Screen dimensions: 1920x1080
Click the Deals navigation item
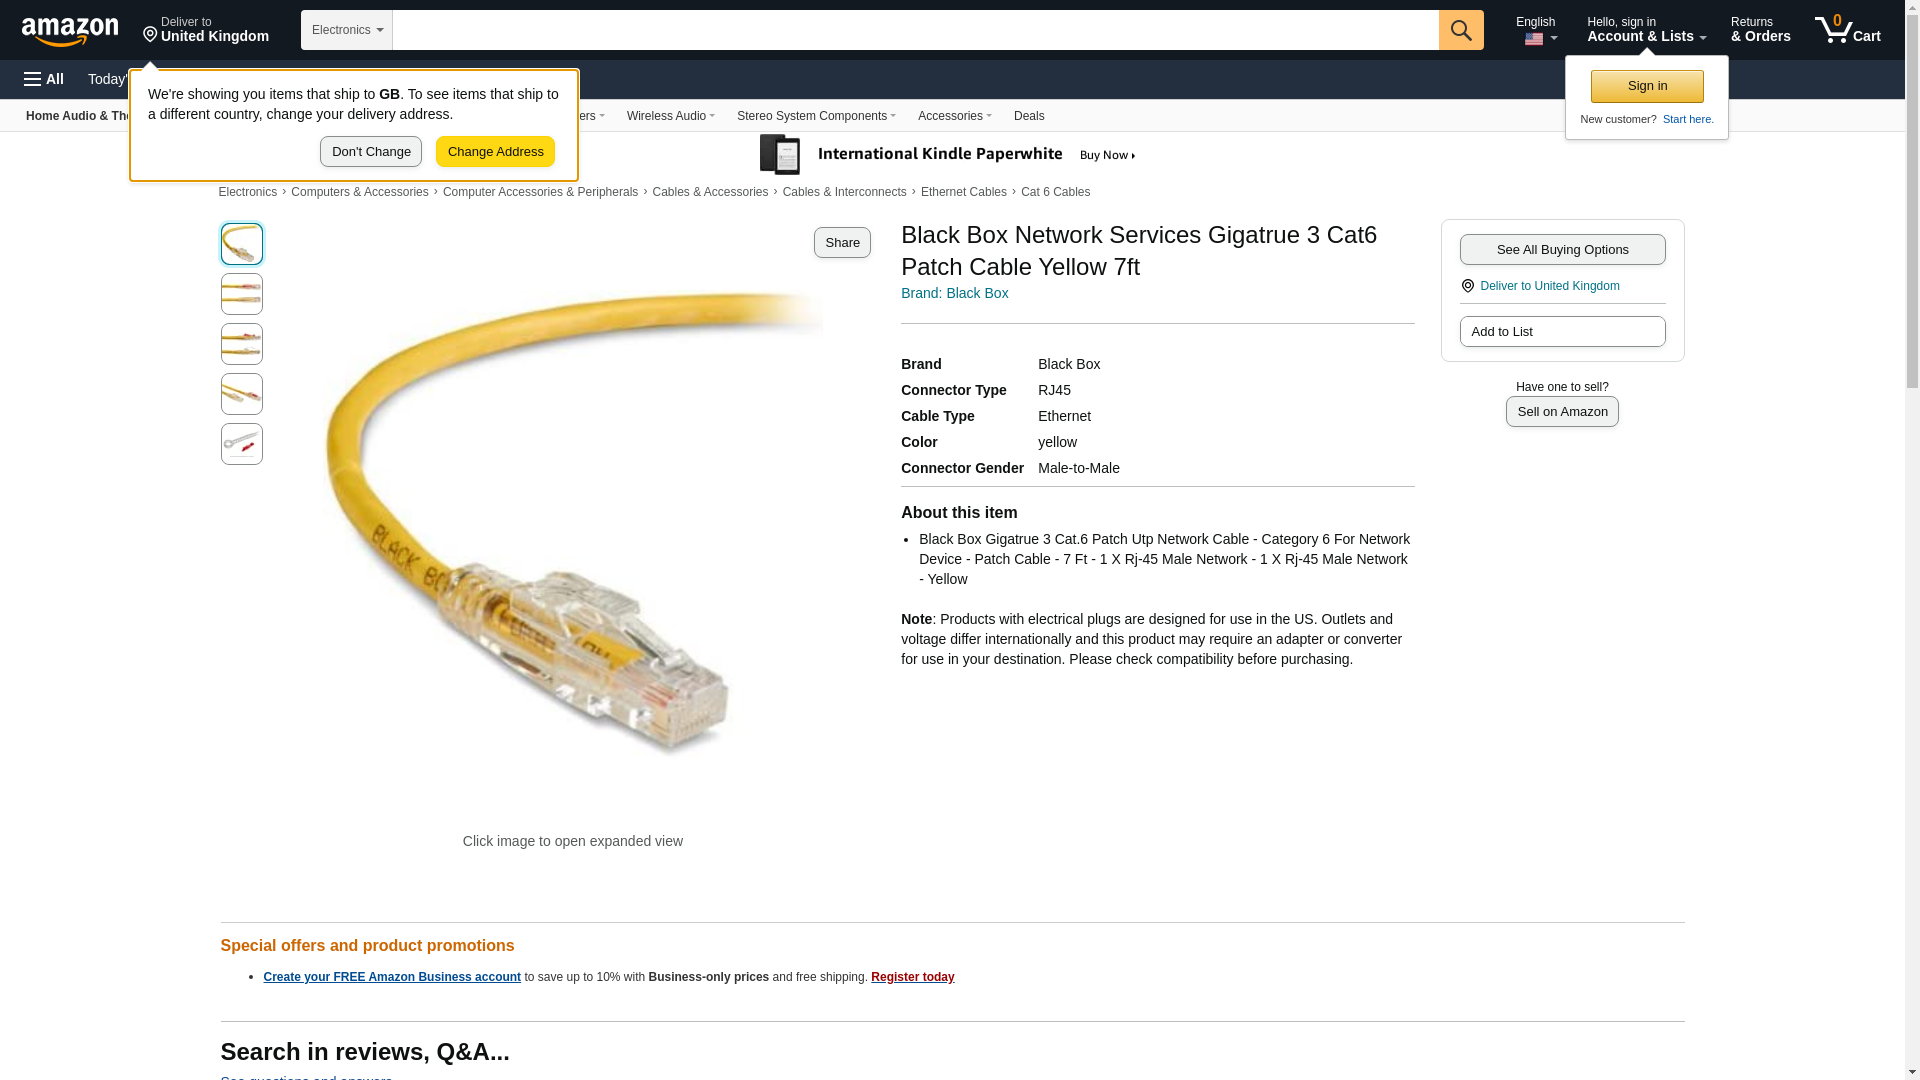pyautogui.click(x=1029, y=116)
